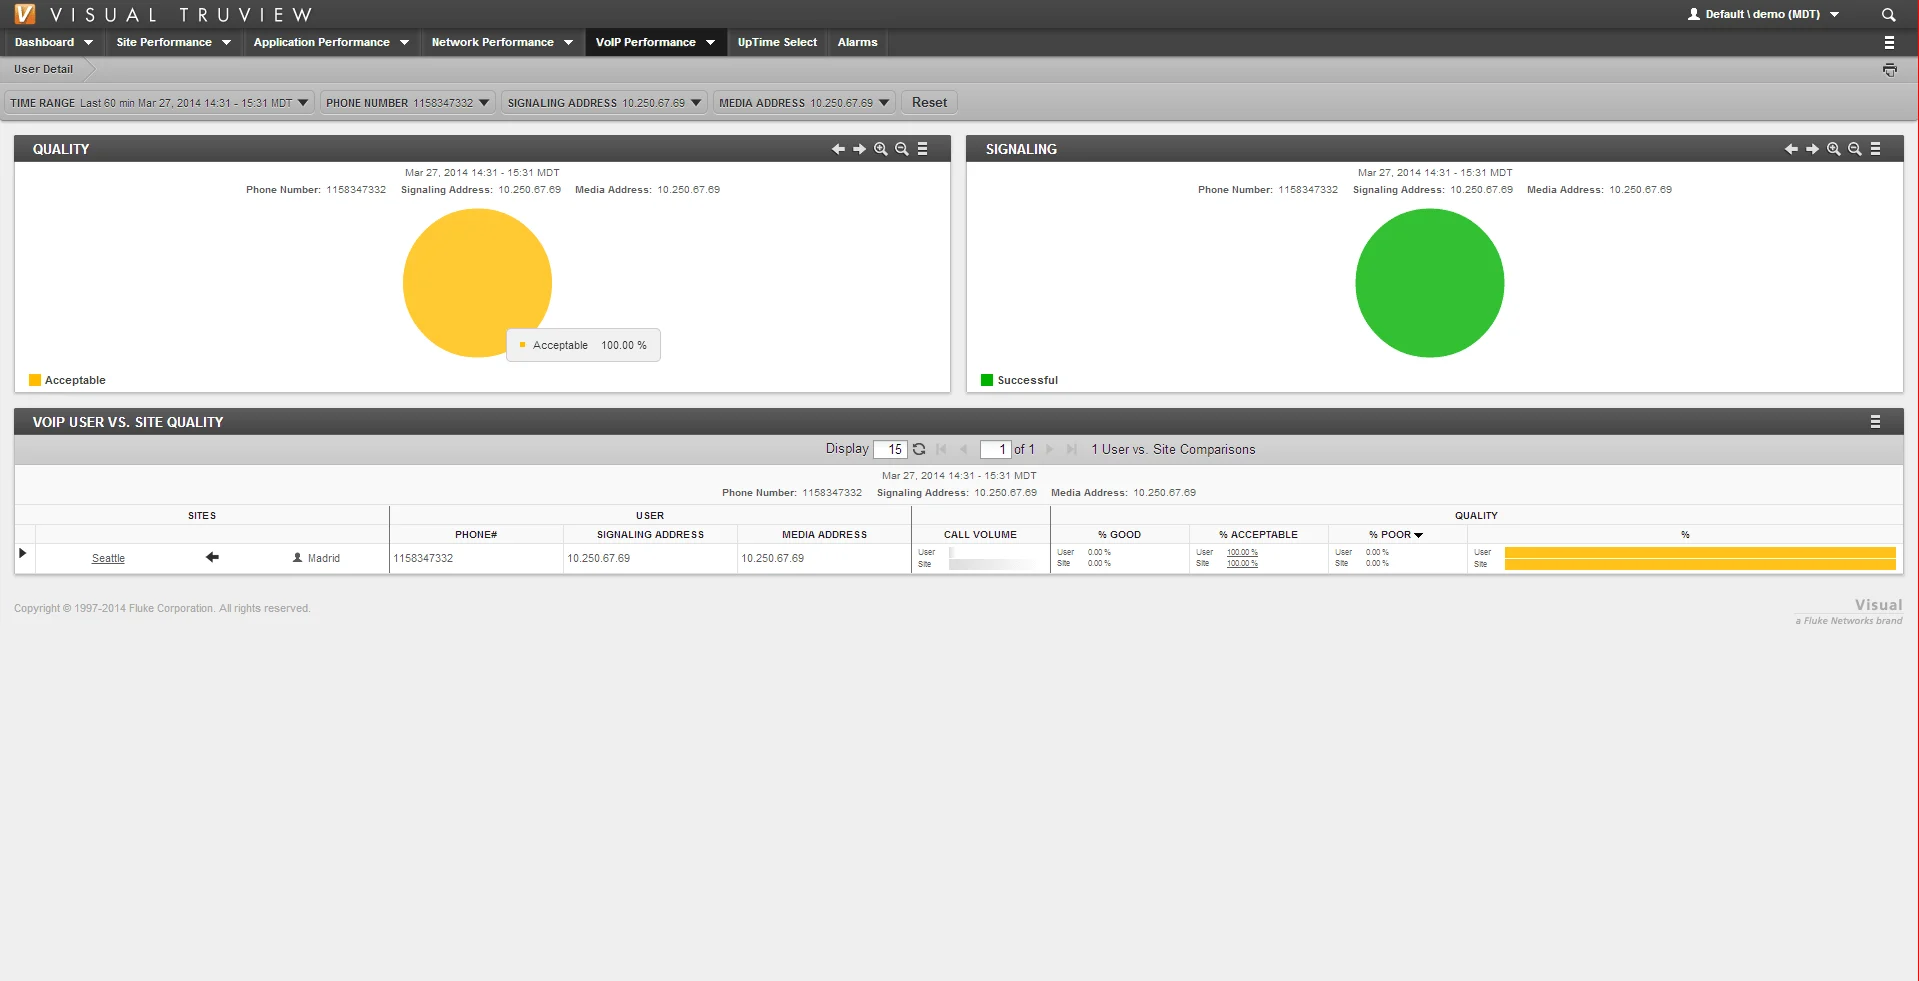Click the user 100.00 % acceptable link

pos(1242,552)
